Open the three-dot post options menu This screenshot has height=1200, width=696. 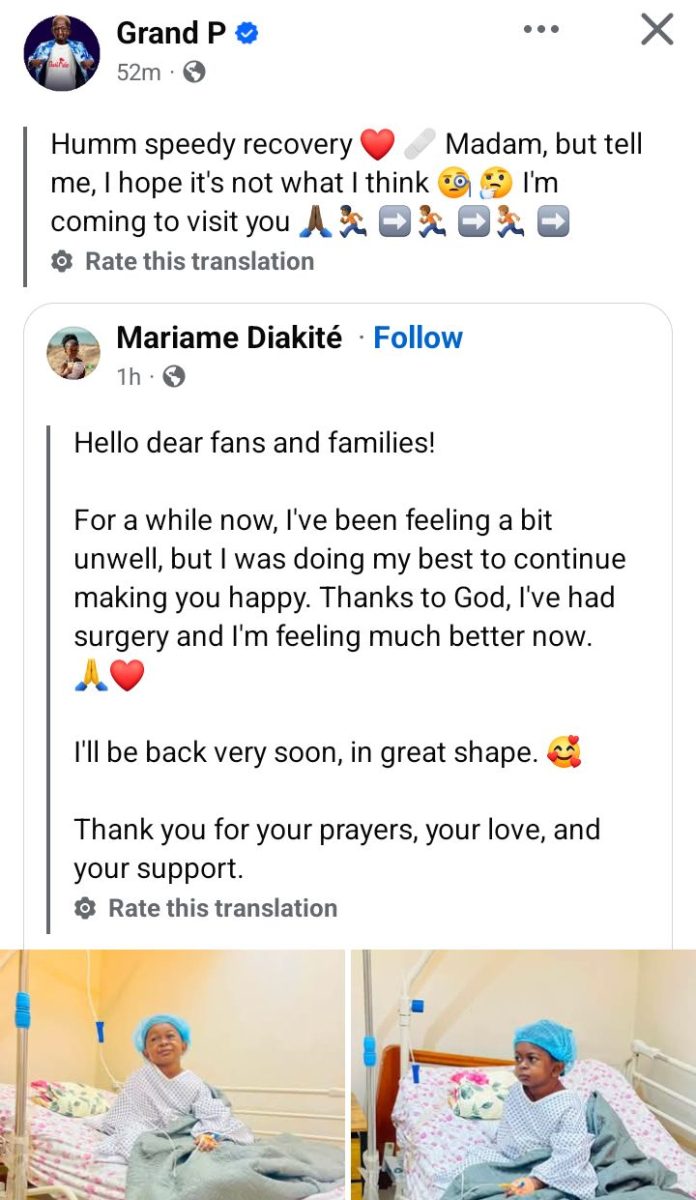(x=541, y=30)
